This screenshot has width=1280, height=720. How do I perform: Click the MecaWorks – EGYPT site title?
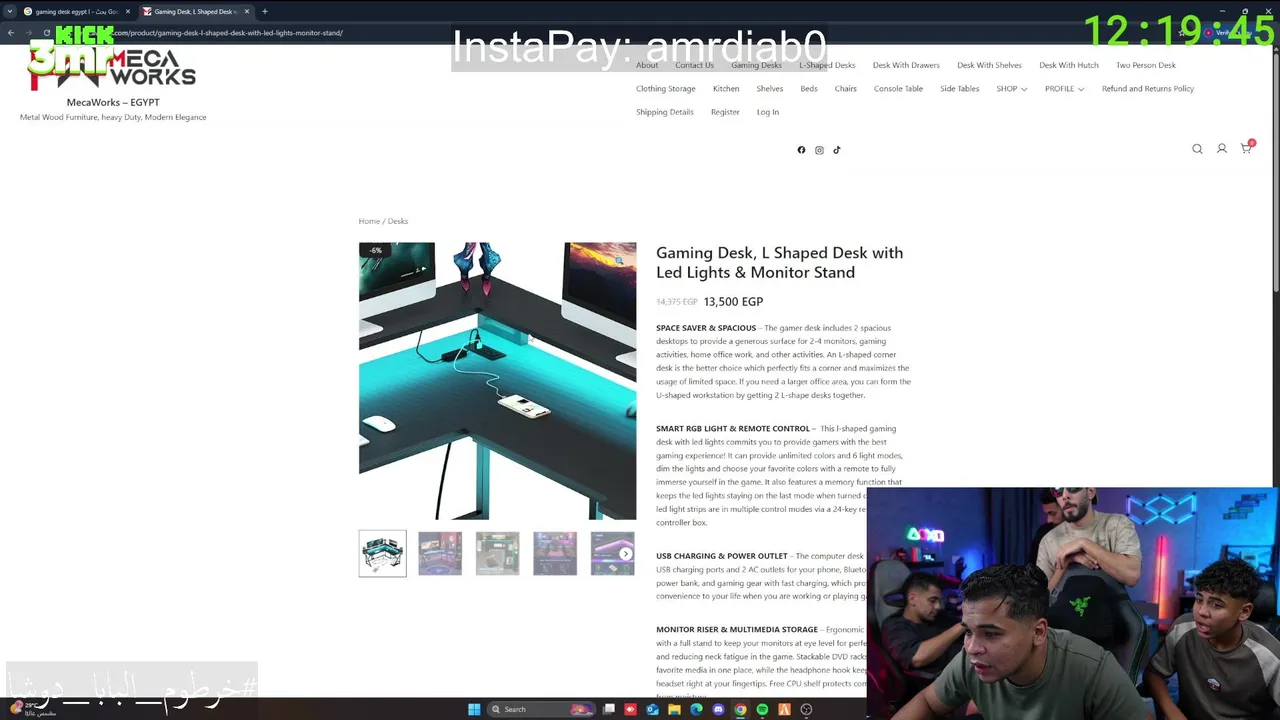tap(113, 102)
